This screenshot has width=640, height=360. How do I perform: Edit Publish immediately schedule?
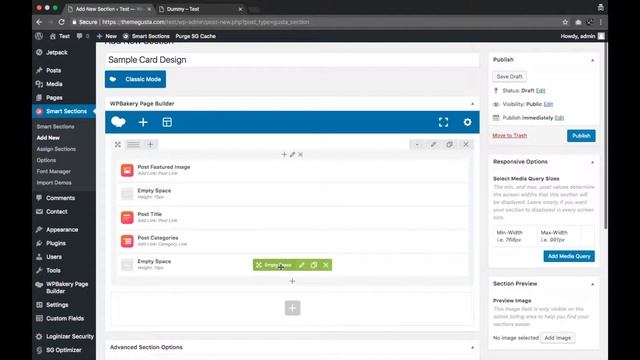(x=559, y=118)
